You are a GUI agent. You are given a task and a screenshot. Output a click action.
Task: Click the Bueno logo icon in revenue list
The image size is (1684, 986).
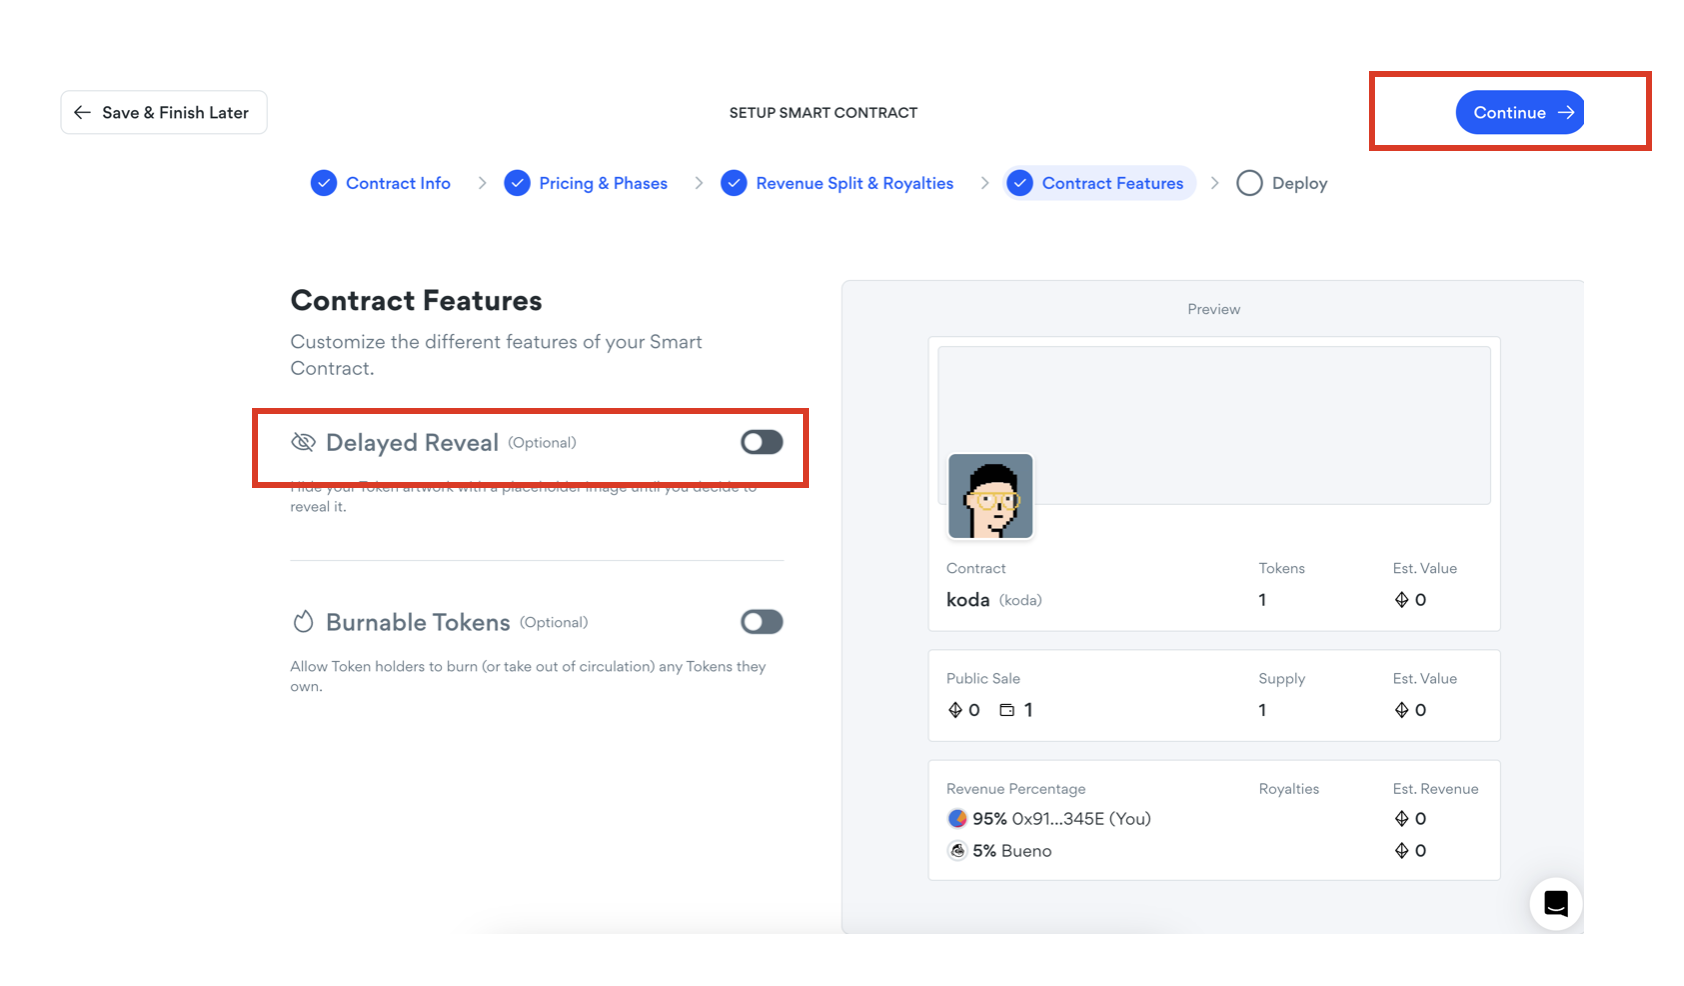(957, 850)
